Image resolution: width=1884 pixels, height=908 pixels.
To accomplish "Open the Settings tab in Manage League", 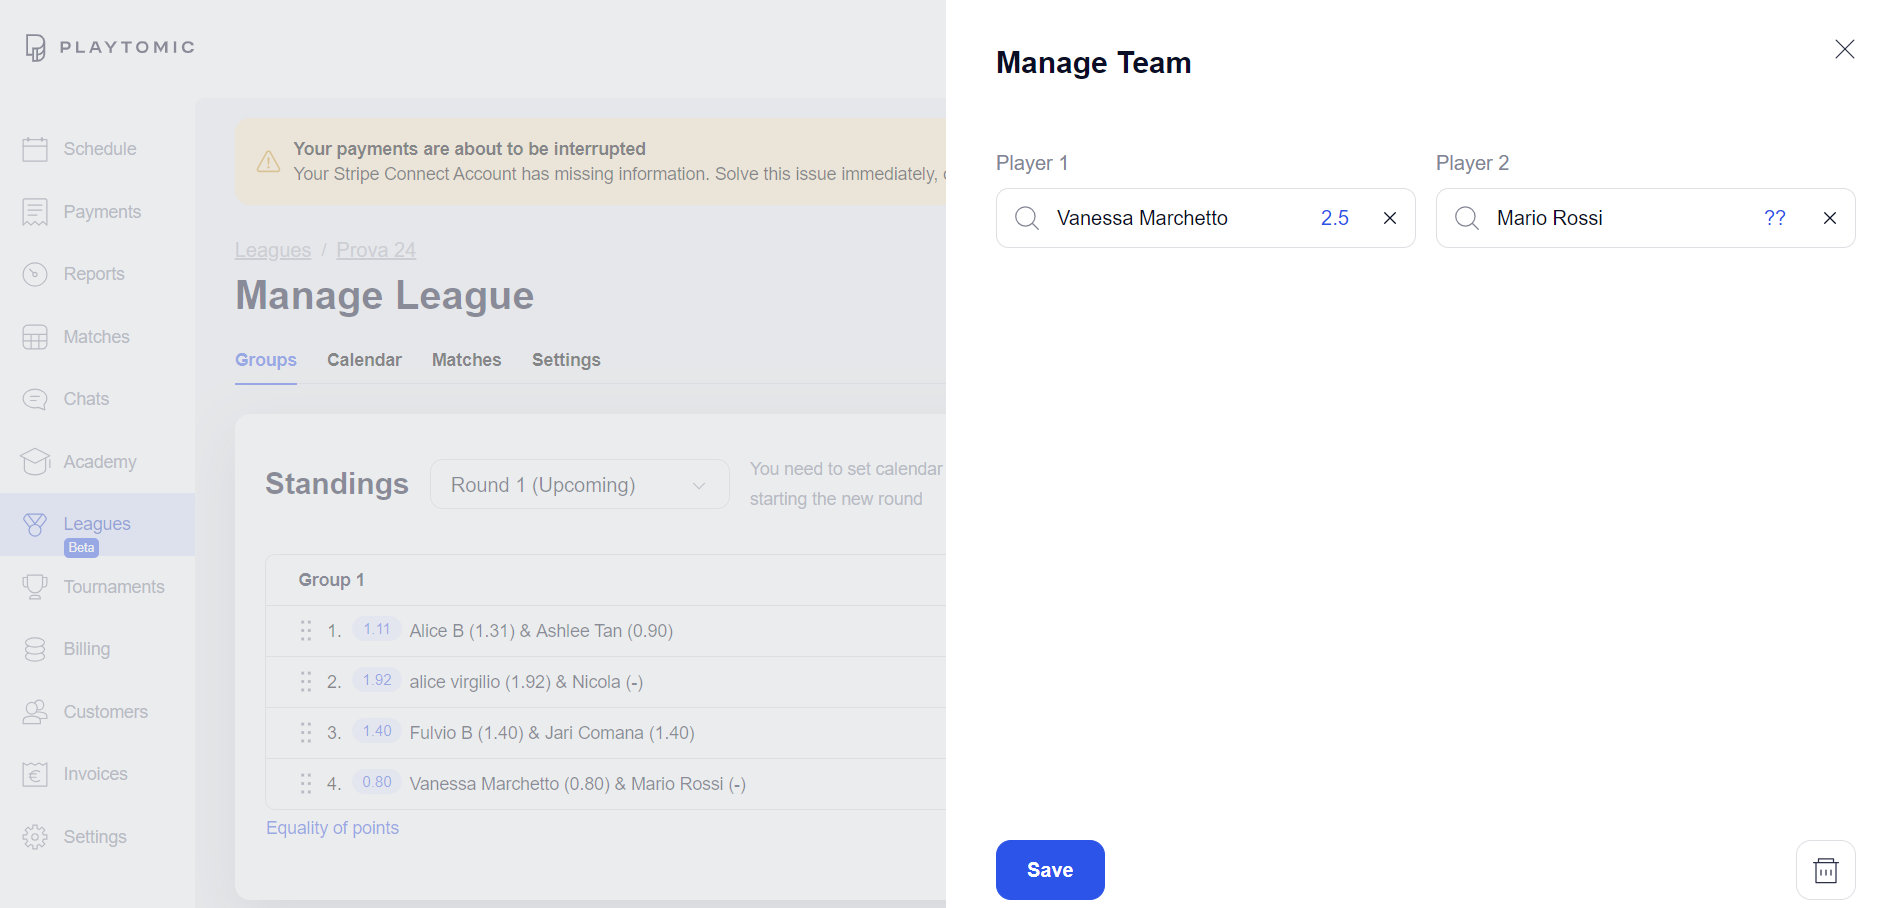I will coord(566,359).
